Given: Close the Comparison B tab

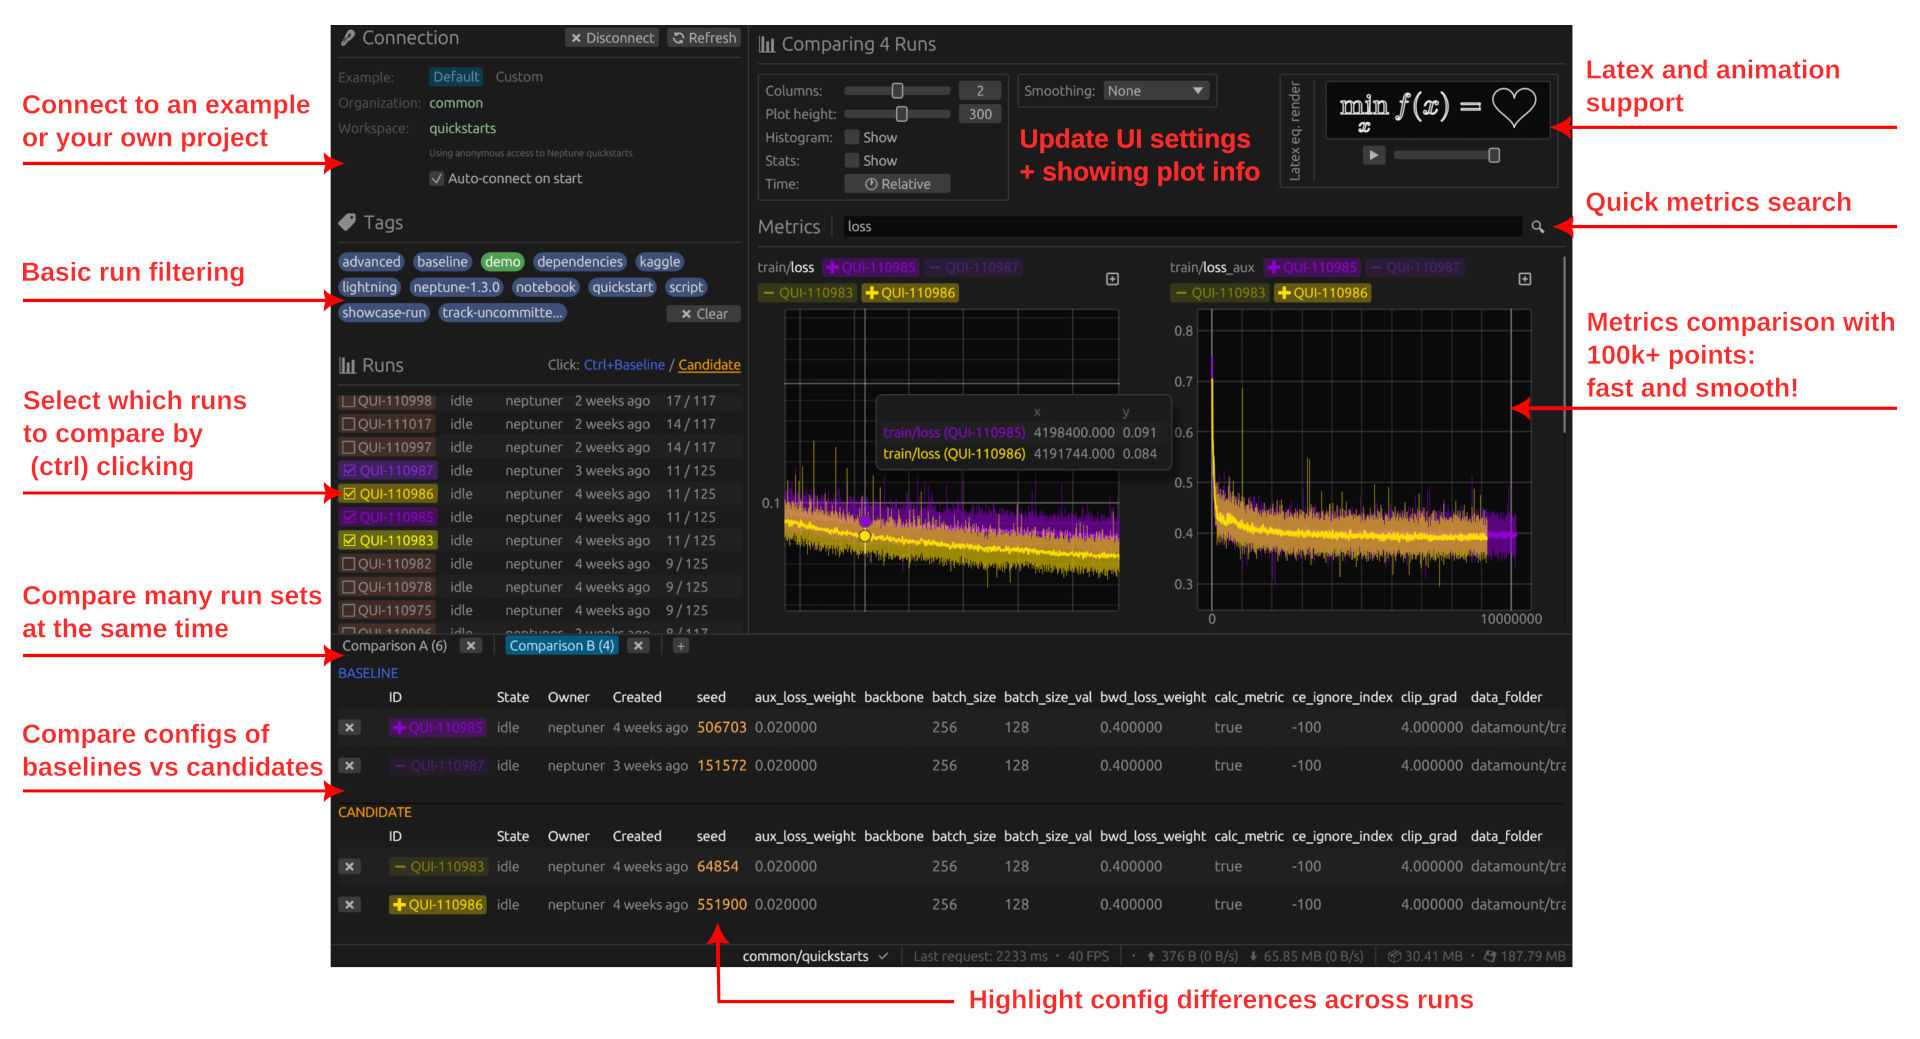Looking at the screenshot, I should pos(638,646).
